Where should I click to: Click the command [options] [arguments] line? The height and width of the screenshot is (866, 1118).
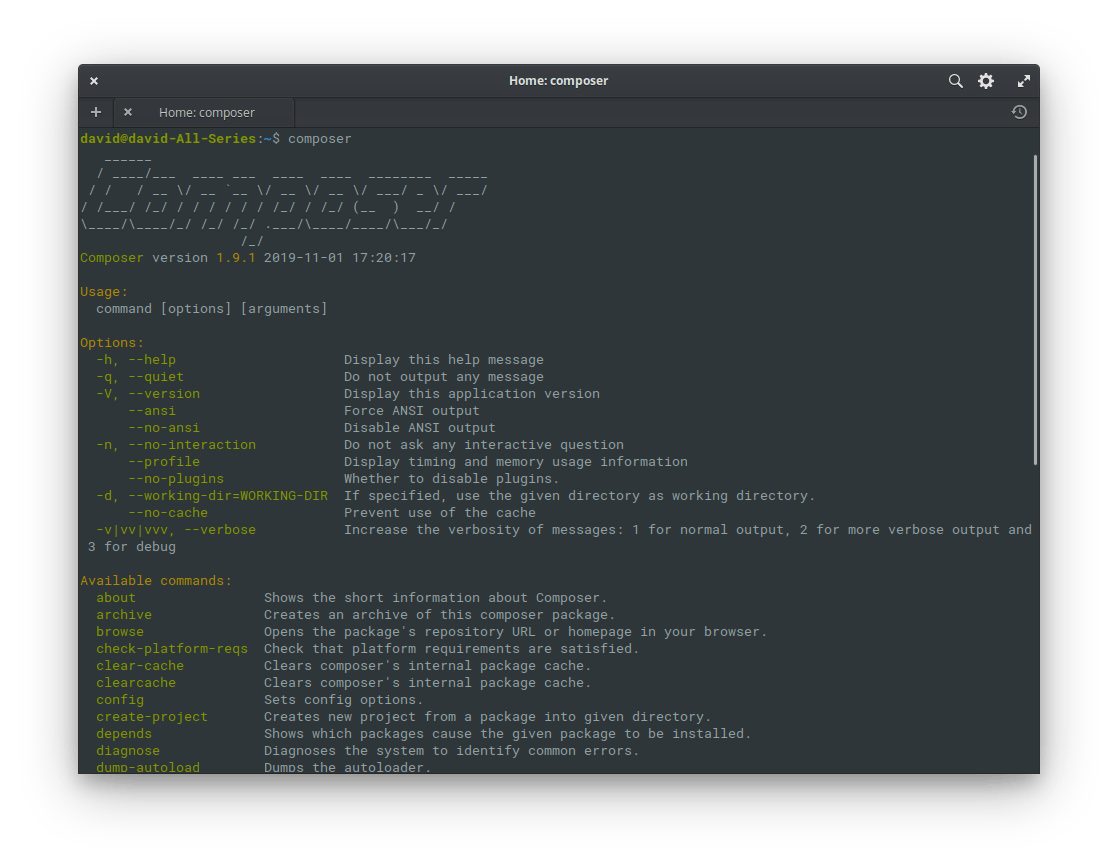pyautogui.click(x=212, y=309)
